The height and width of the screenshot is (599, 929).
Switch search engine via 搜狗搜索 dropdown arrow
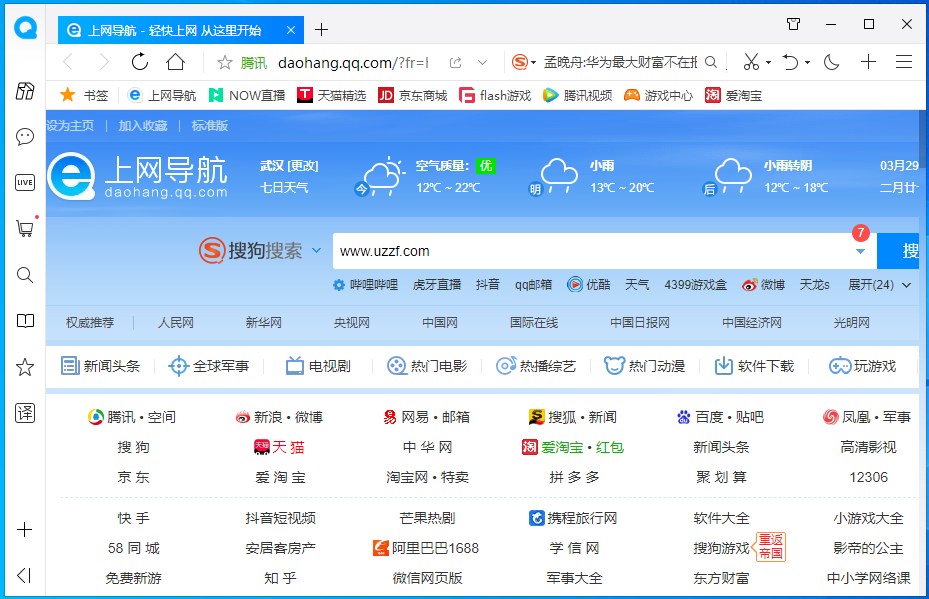316,250
